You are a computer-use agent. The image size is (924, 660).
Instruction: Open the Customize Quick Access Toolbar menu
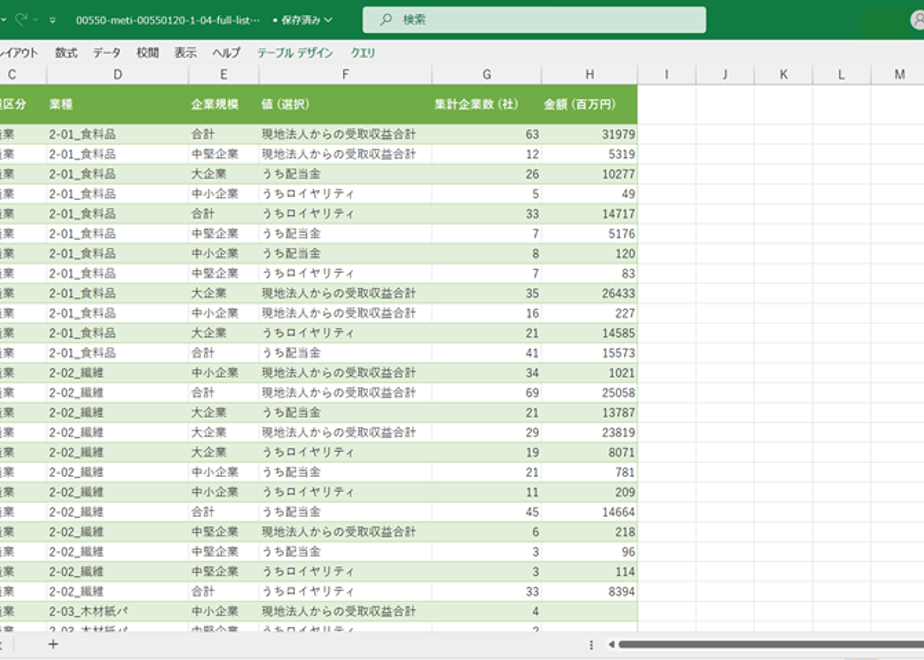[52, 20]
